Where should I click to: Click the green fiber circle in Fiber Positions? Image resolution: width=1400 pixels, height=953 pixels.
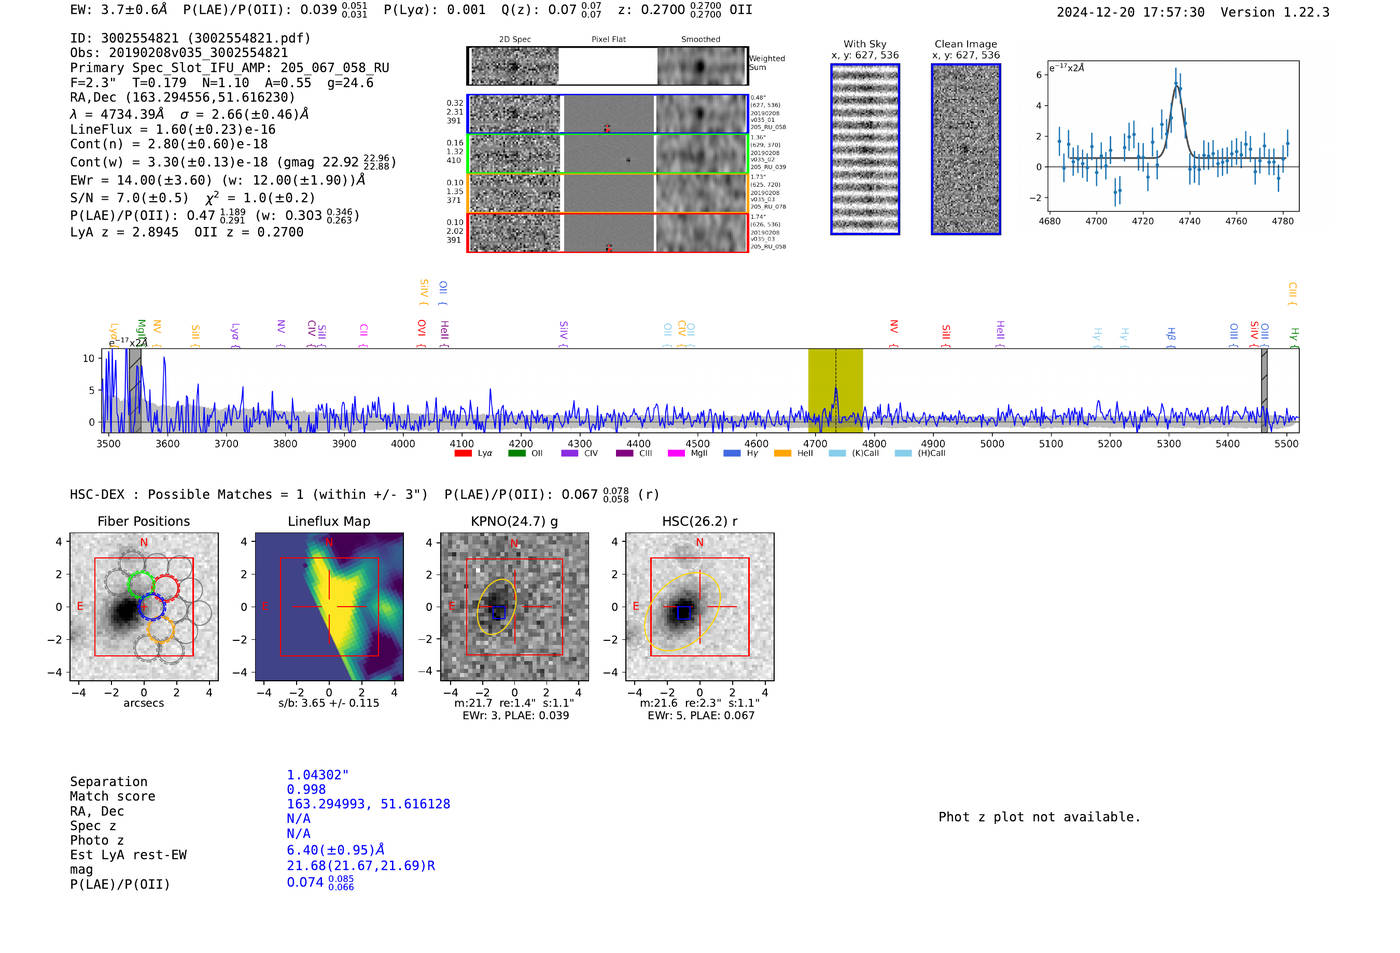[x=141, y=585]
